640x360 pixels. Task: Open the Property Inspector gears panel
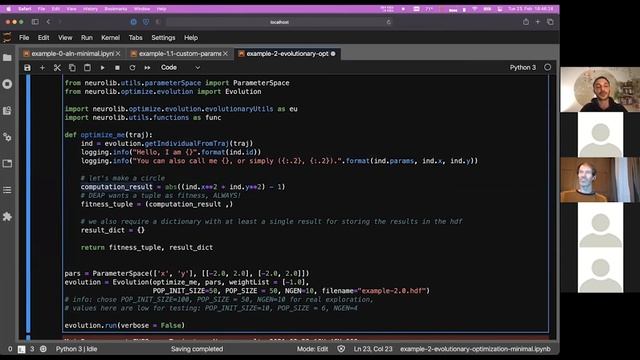tap(7, 137)
